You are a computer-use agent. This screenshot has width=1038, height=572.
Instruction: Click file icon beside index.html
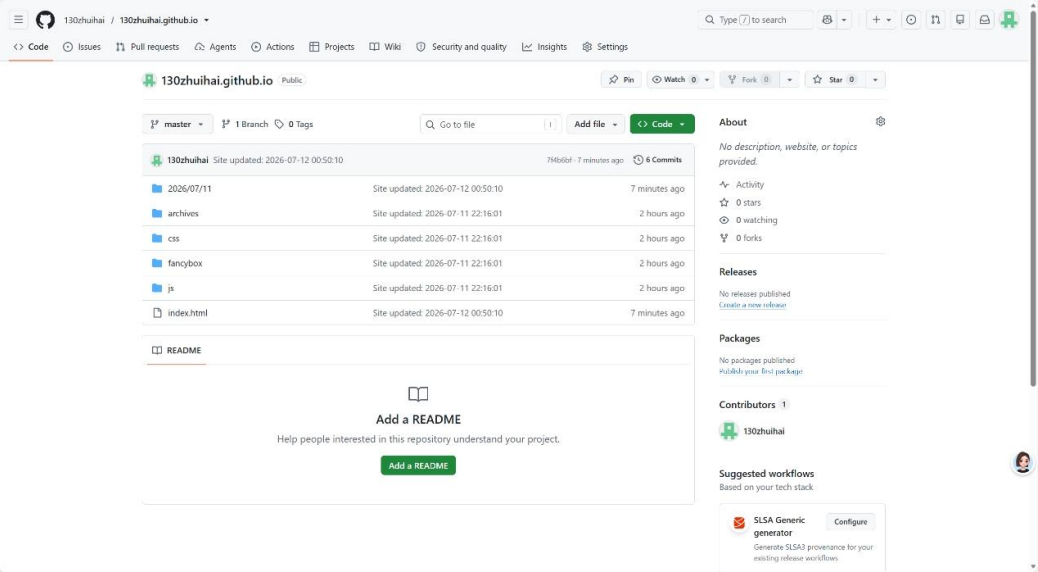pyautogui.click(x=157, y=312)
